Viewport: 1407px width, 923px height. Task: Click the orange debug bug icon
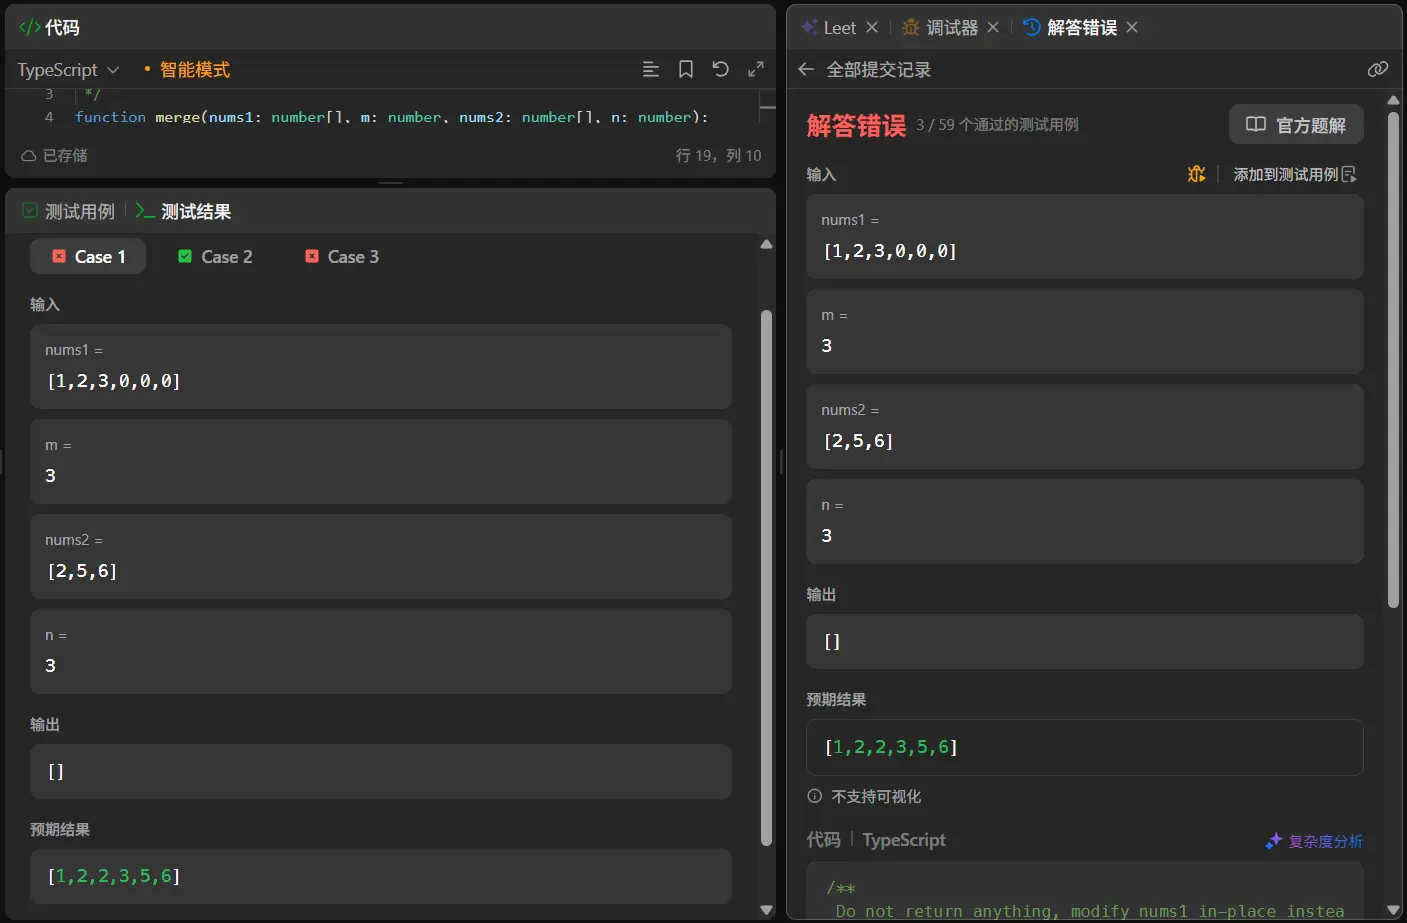coord(1196,174)
